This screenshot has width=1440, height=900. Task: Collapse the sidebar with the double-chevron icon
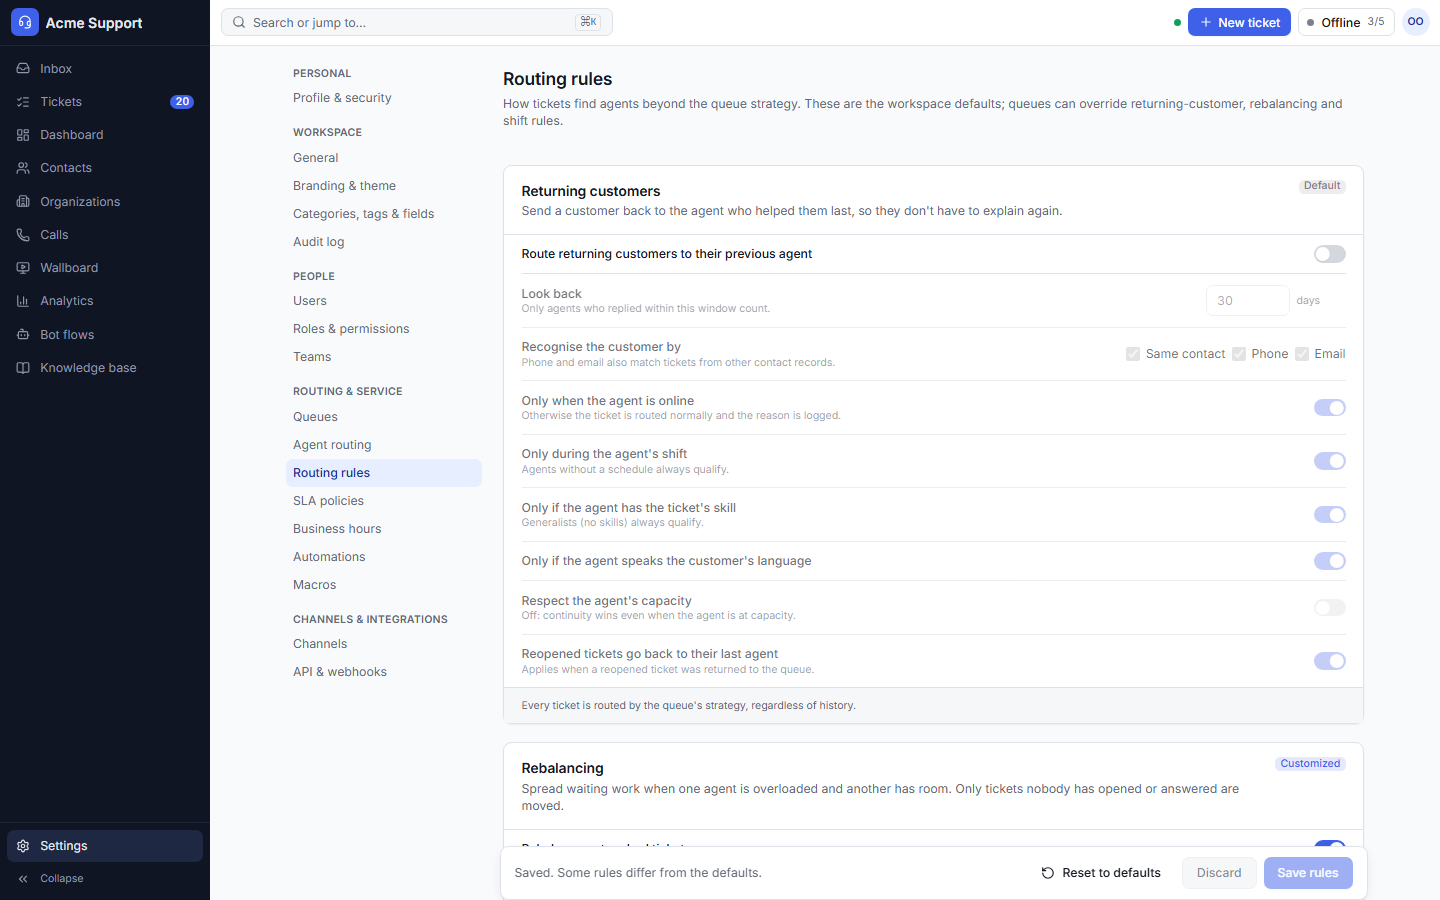point(23,879)
